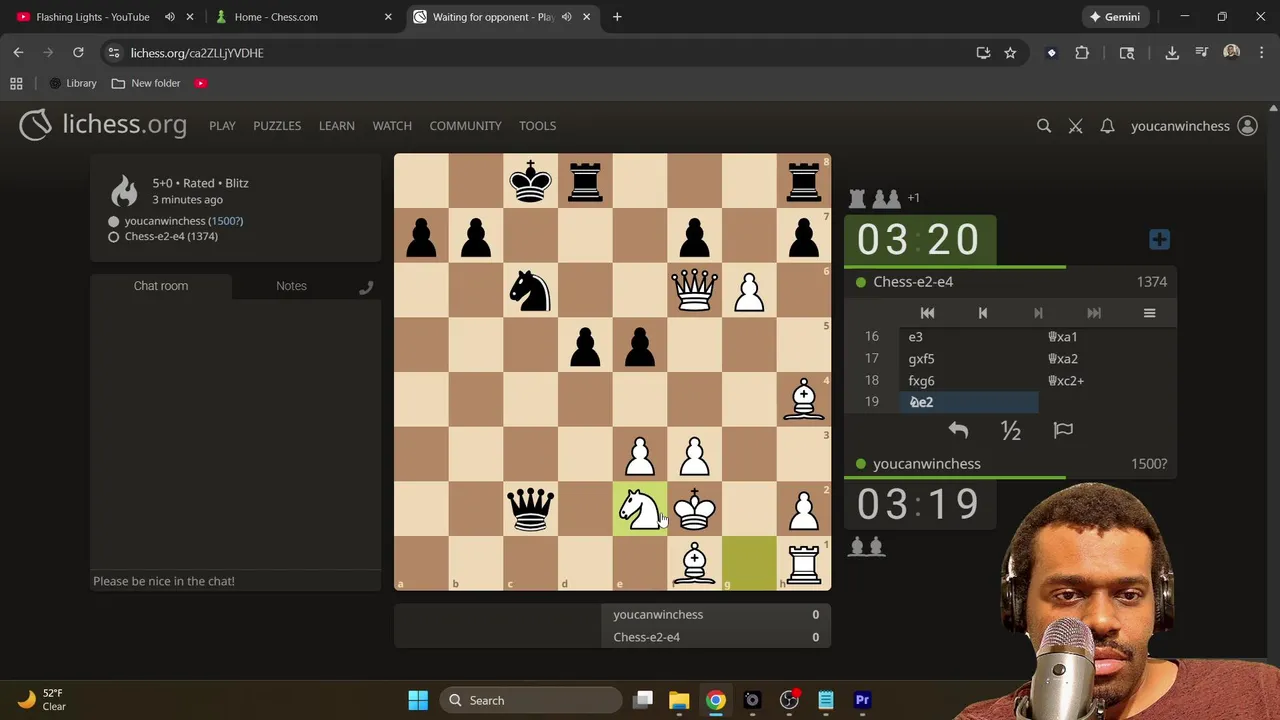Click the black king on c8
Screen dimensions: 1280x720
[530, 181]
